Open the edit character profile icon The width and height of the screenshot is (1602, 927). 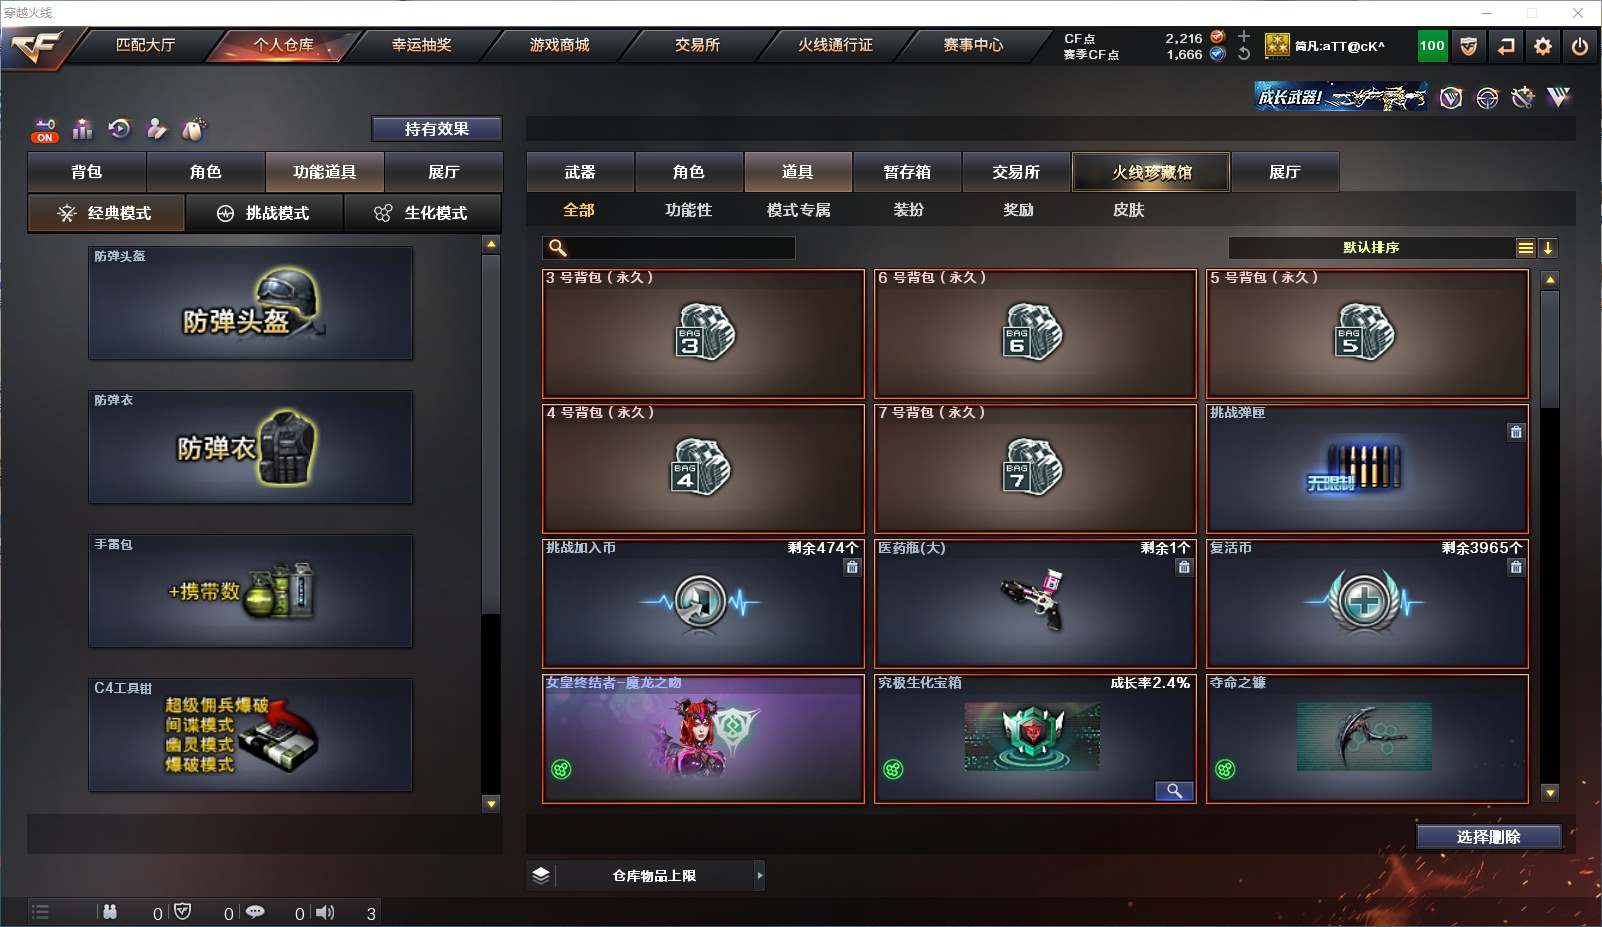[156, 129]
